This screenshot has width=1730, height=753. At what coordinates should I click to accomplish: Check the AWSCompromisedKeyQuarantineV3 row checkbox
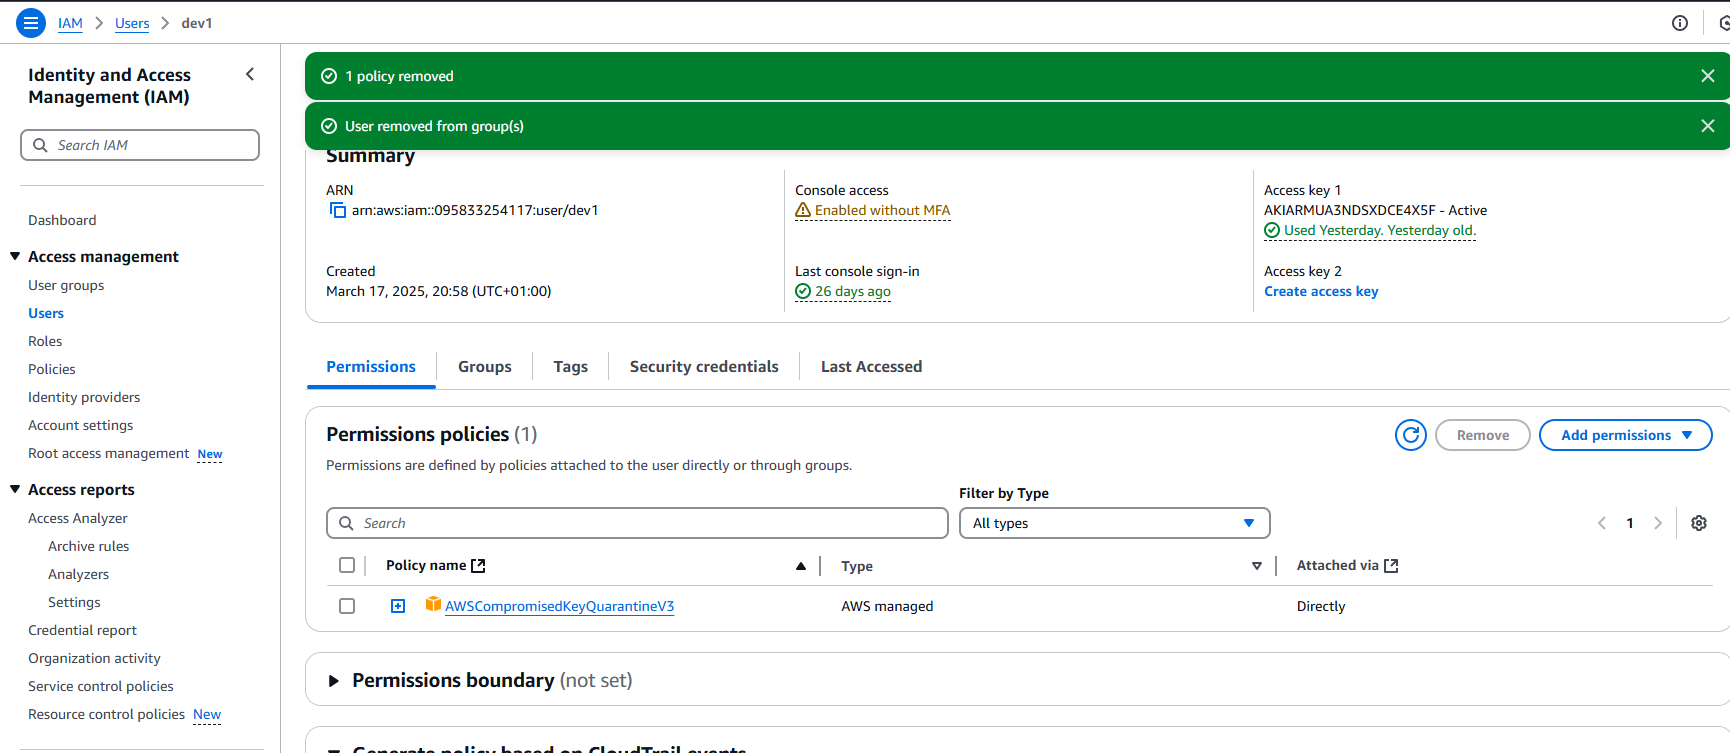click(x=347, y=606)
